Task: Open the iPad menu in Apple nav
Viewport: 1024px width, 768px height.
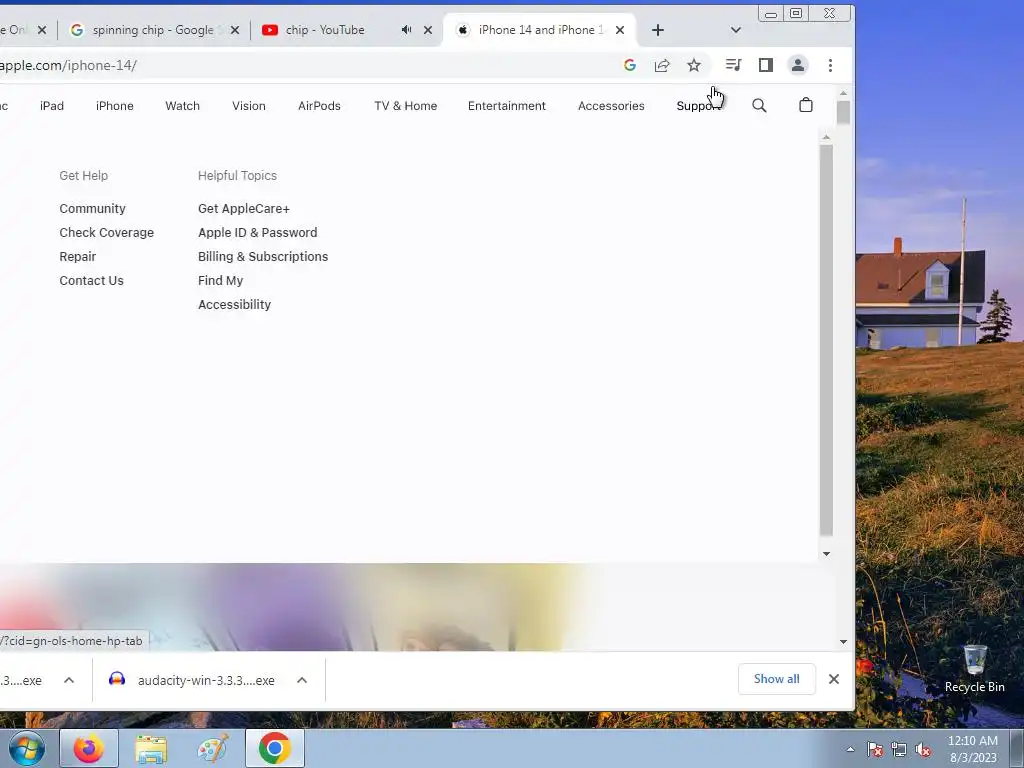Action: (52, 106)
